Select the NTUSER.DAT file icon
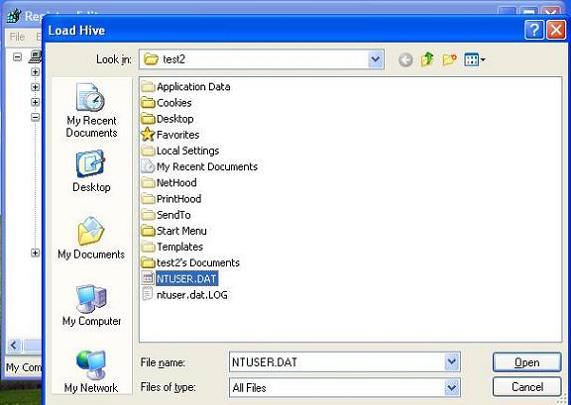 click(x=148, y=279)
